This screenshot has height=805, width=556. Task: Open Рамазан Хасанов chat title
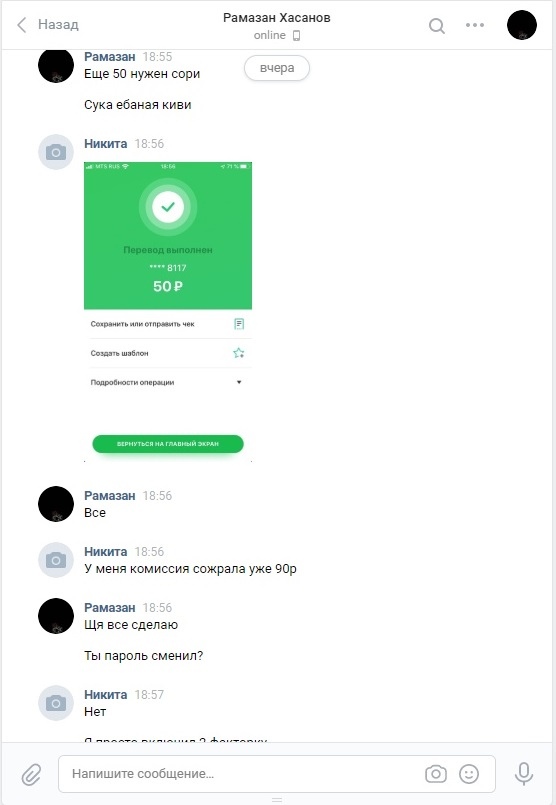tap(277, 18)
